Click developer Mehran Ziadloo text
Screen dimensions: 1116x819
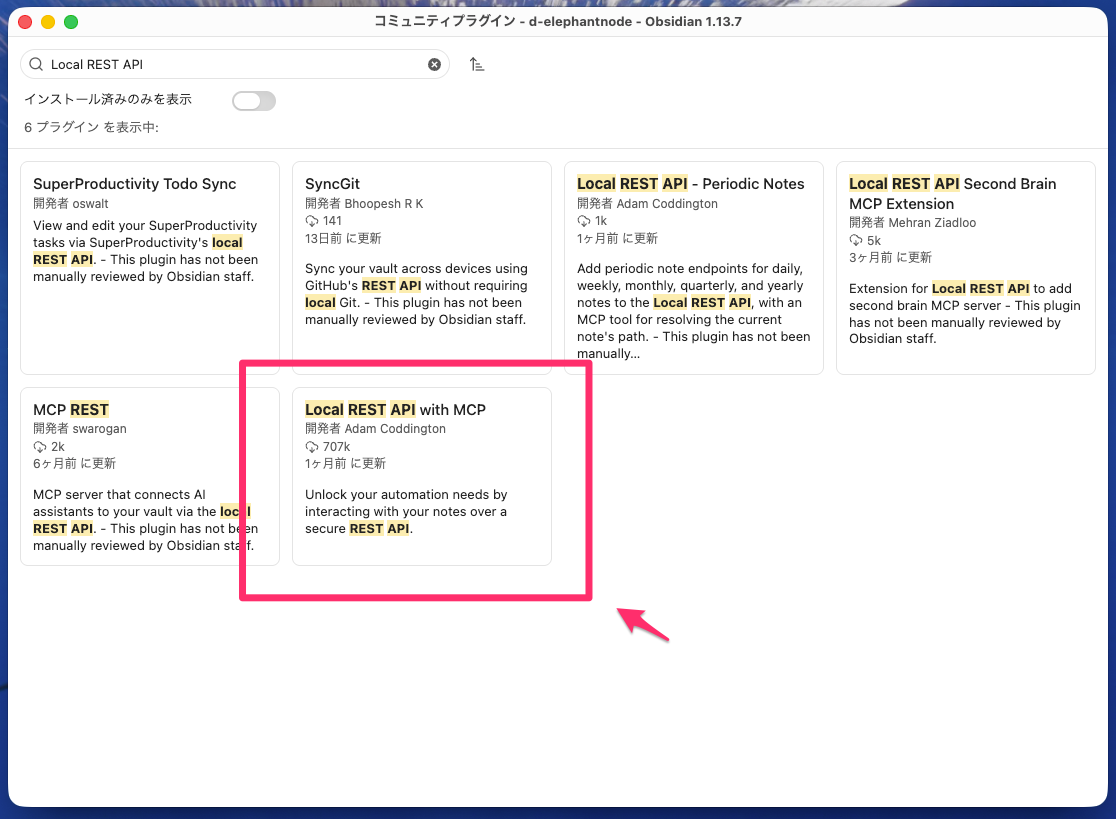coord(932,223)
